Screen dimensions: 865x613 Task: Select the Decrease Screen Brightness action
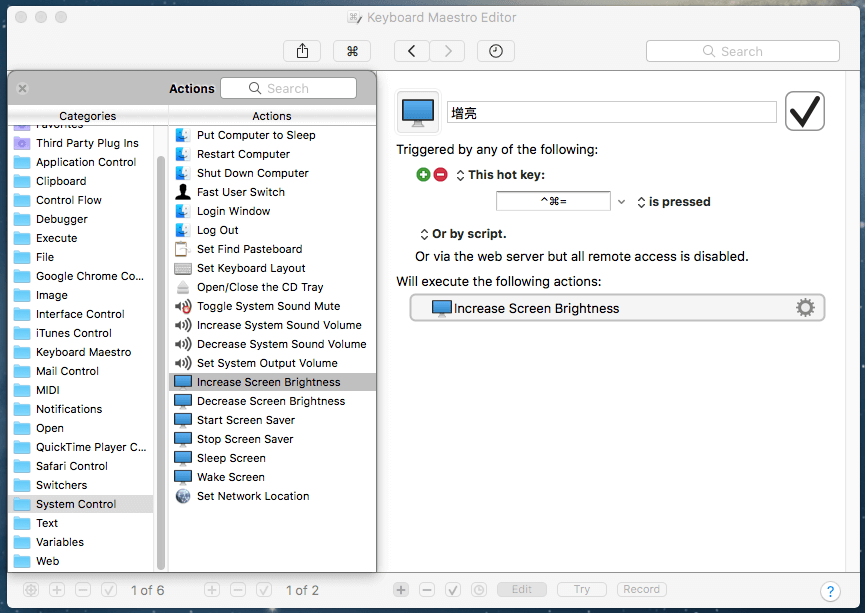[x=270, y=401]
